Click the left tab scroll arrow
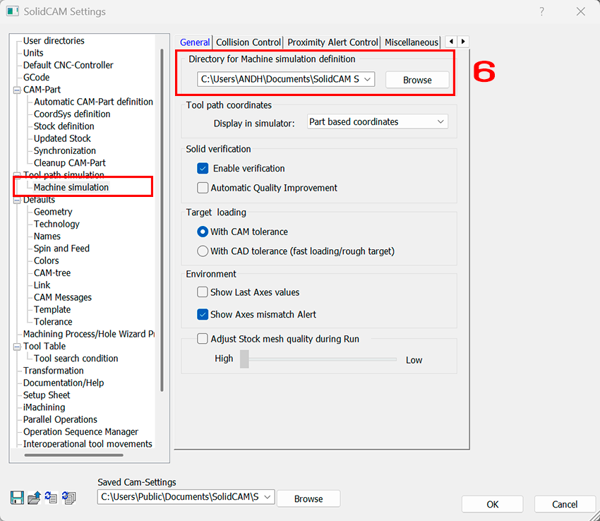Viewport: 600px width, 521px height. pos(451,41)
